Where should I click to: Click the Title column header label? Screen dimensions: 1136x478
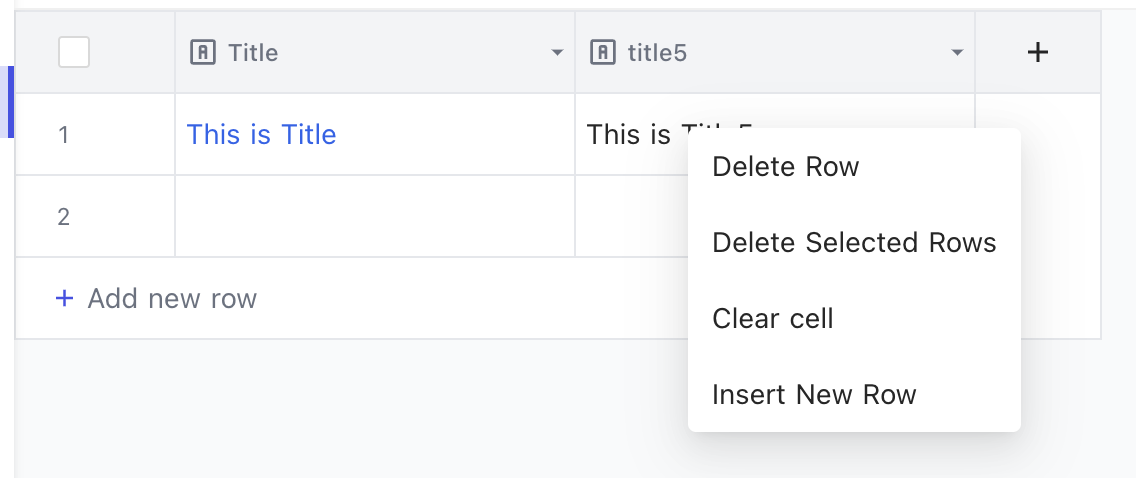[253, 52]
